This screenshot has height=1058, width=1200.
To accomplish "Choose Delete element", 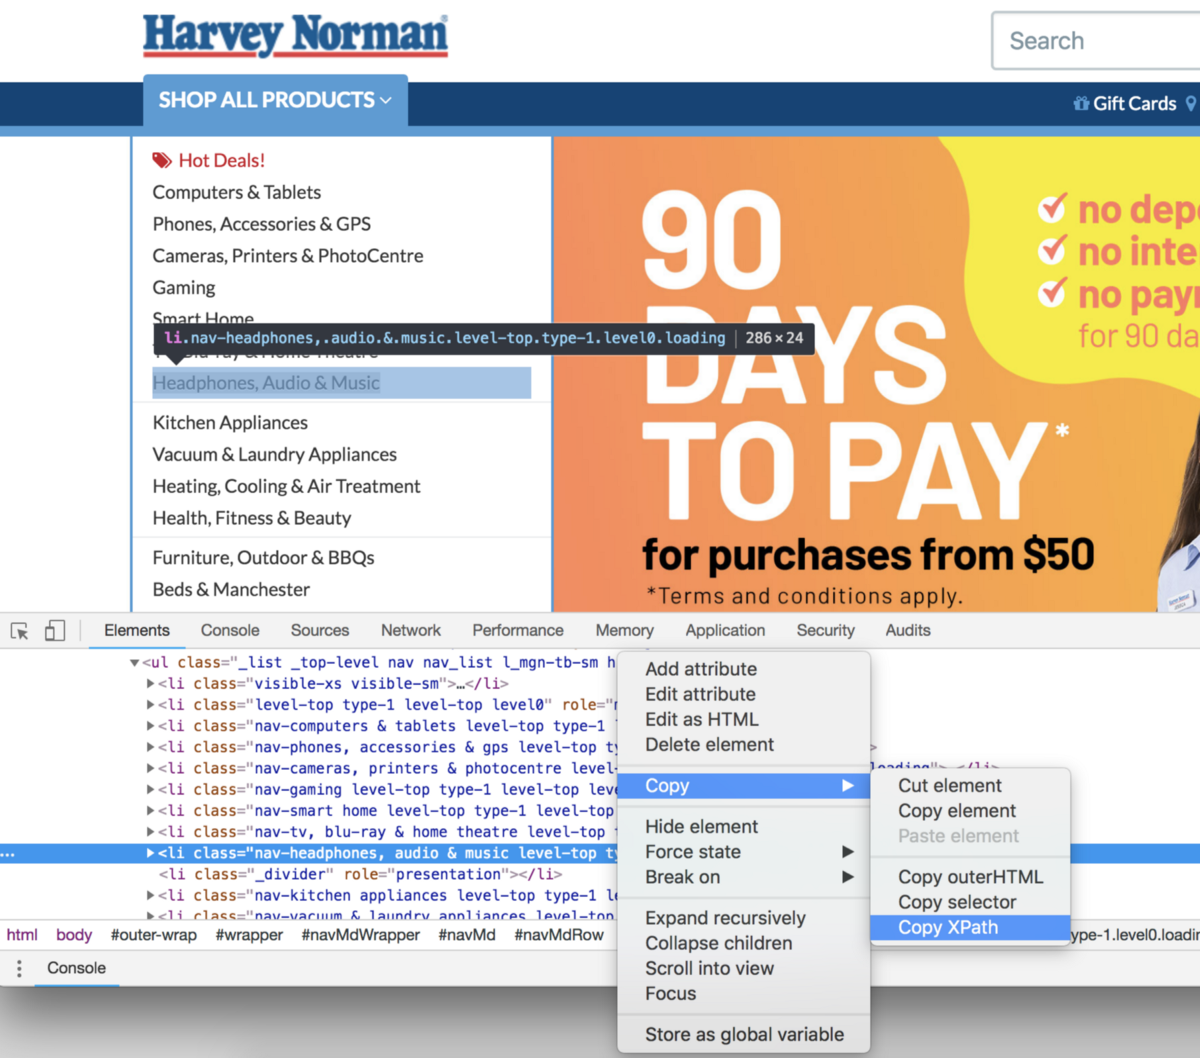I will tap(743, 745).
